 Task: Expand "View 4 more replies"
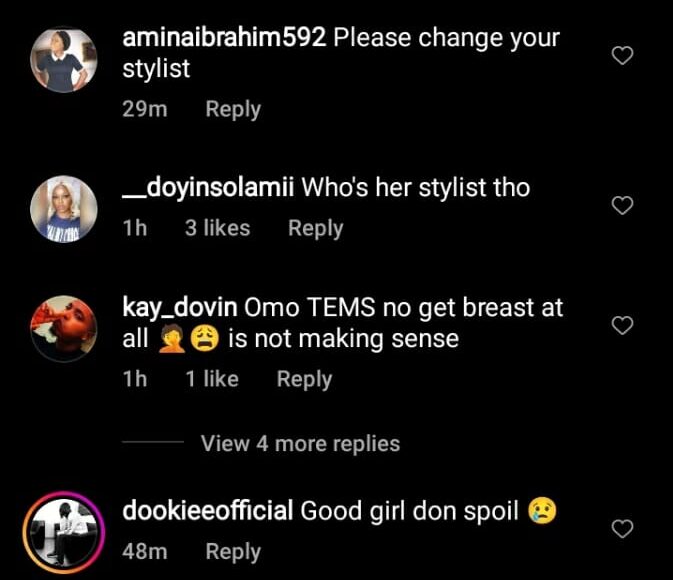coord(300,443)
